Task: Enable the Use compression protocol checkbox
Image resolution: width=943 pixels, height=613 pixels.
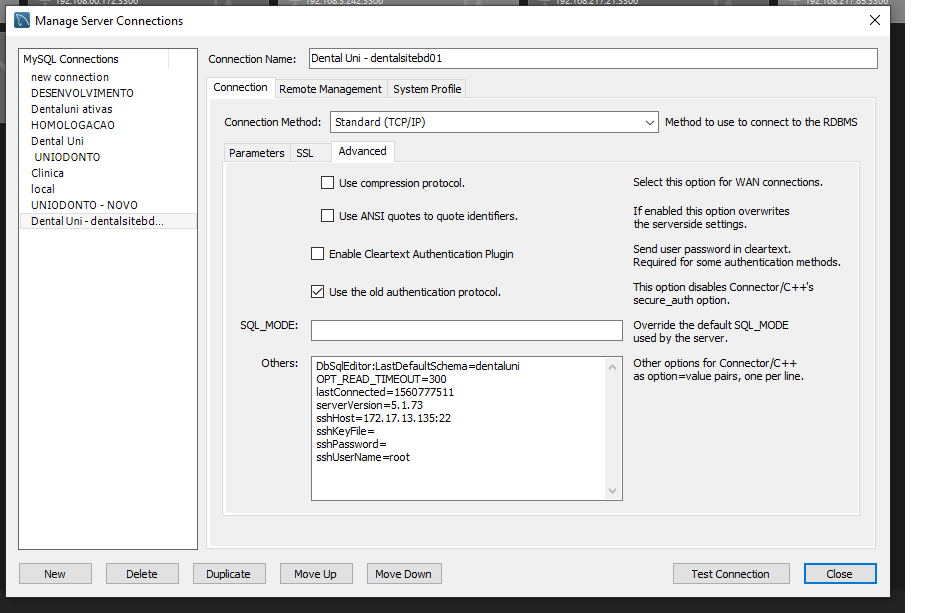Action: [327, 183]
